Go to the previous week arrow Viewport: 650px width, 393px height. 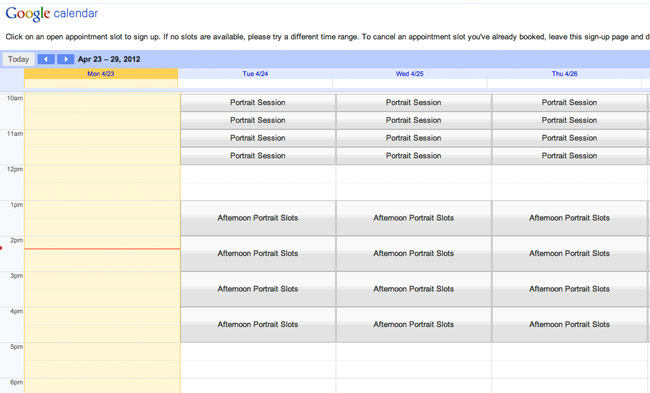[46, 59]
